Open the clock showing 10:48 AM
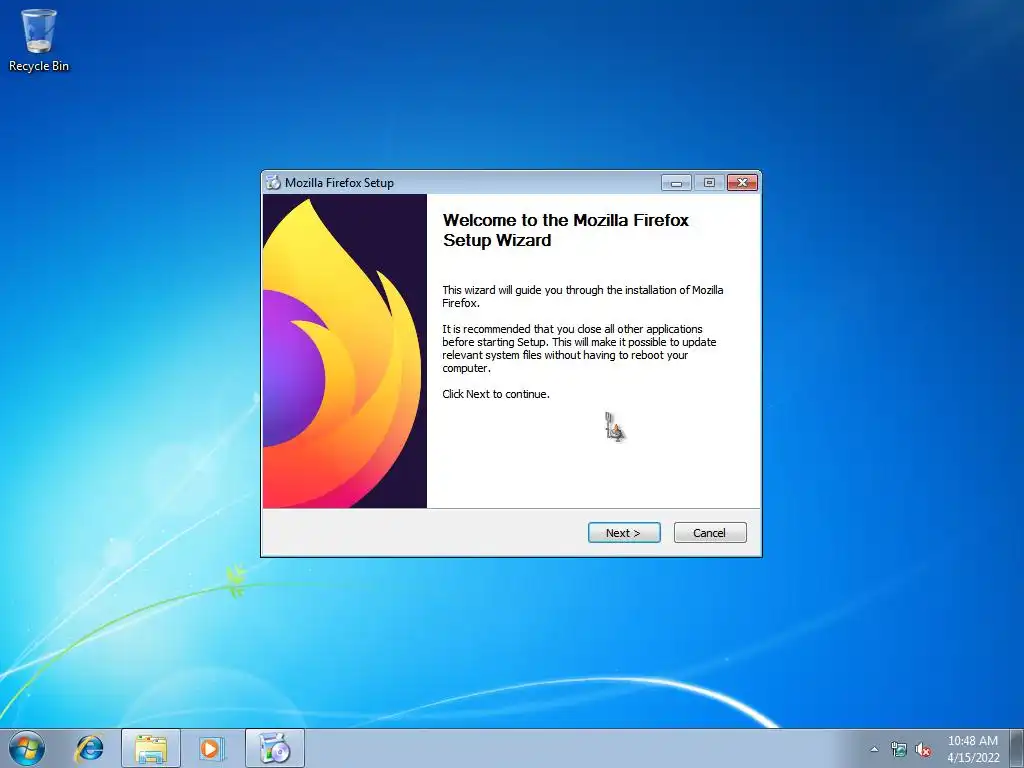 pos(973,749)
